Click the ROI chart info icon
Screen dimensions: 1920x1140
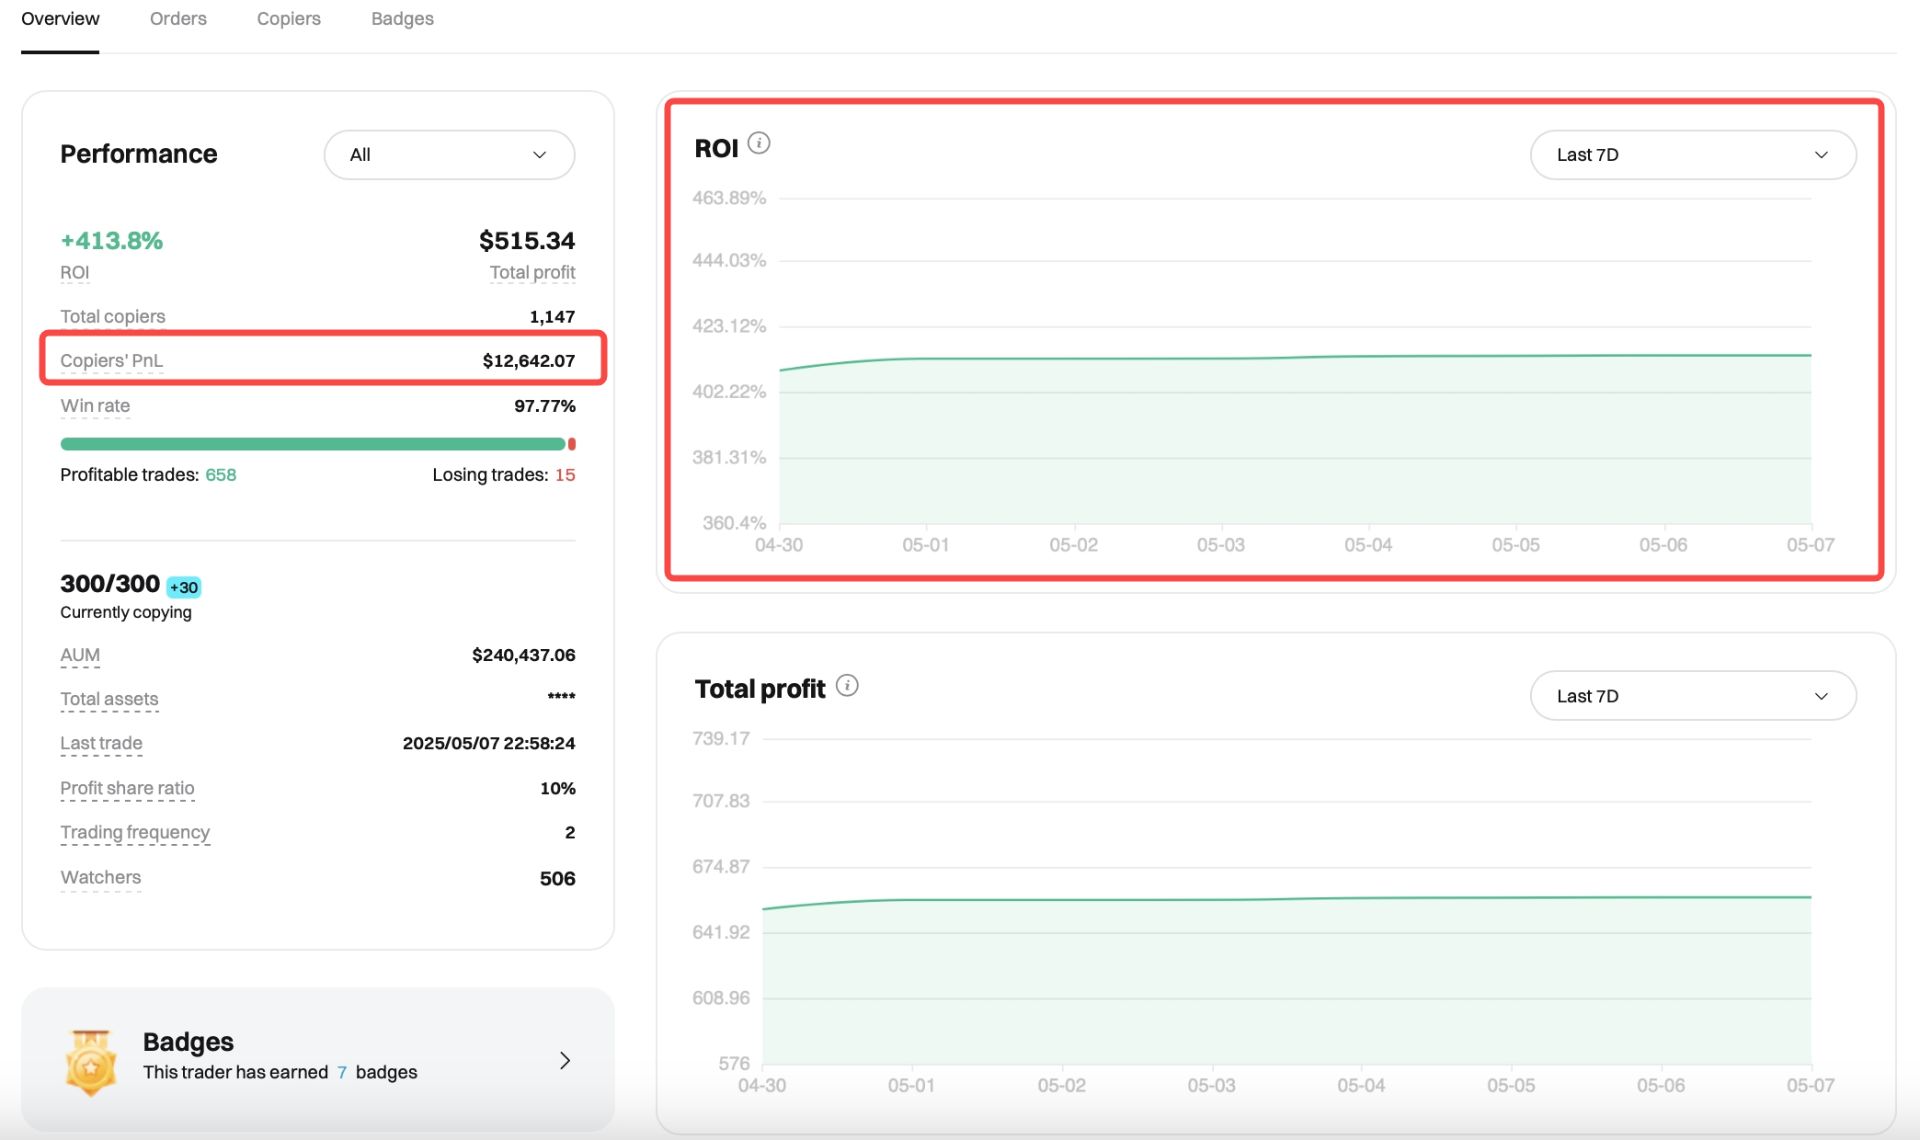[759, 143]
